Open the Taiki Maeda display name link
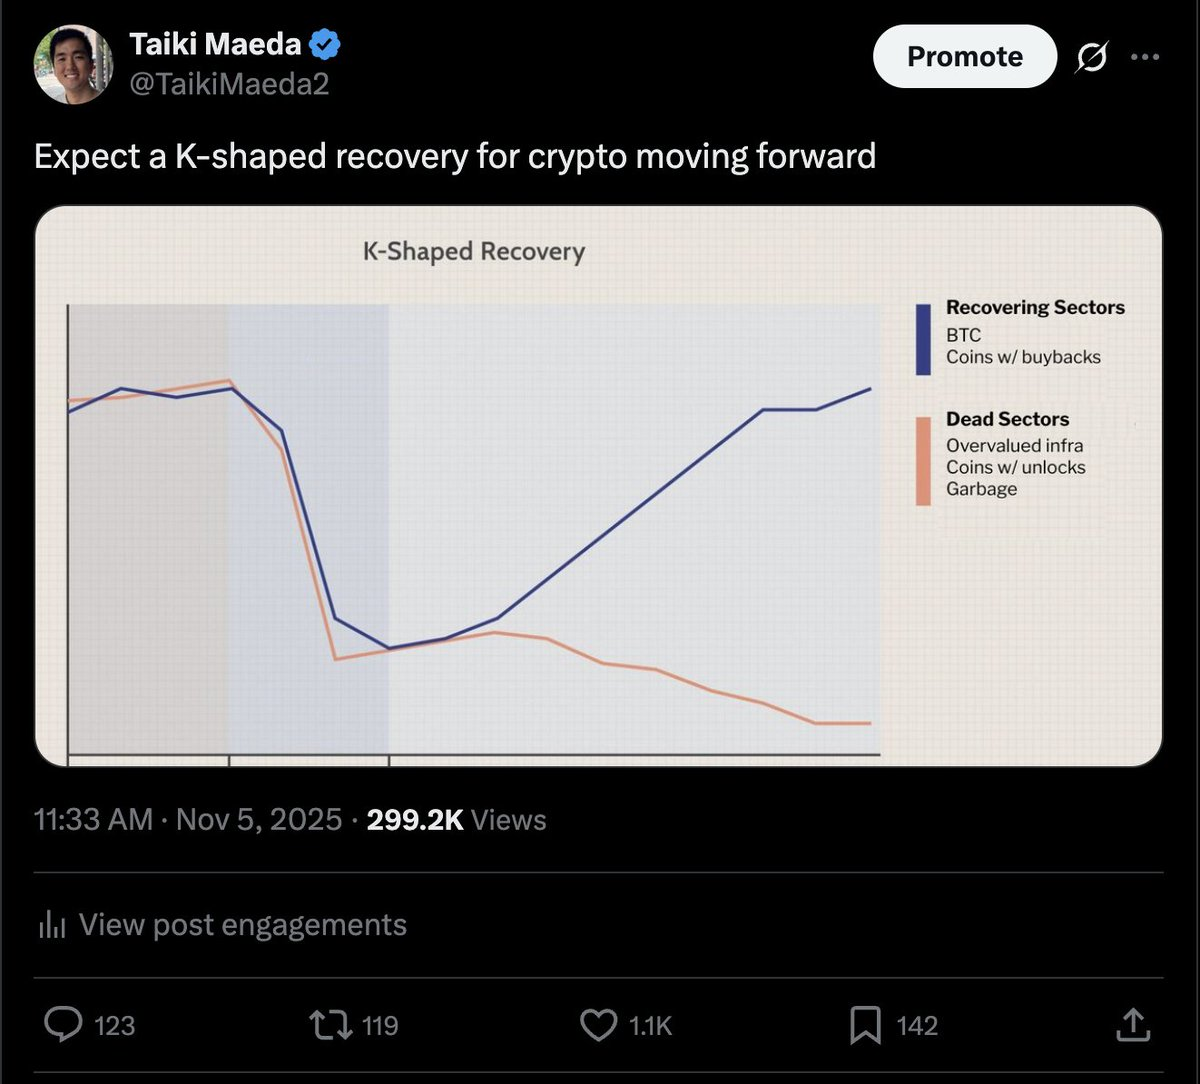The width and height of the screenshot is (1200, 1084). [215, 45]
